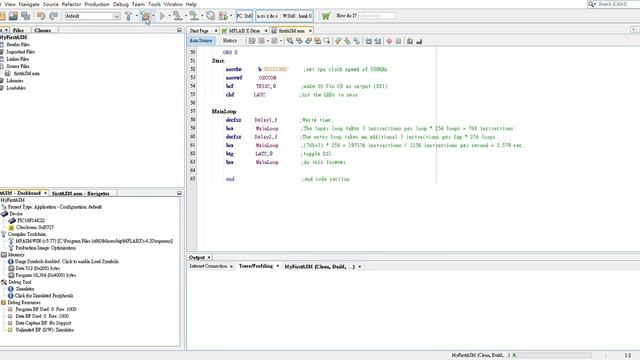Switch to Internet Connection output tab
The width and height of the screenshot is (640, 360).
point(208,266)
